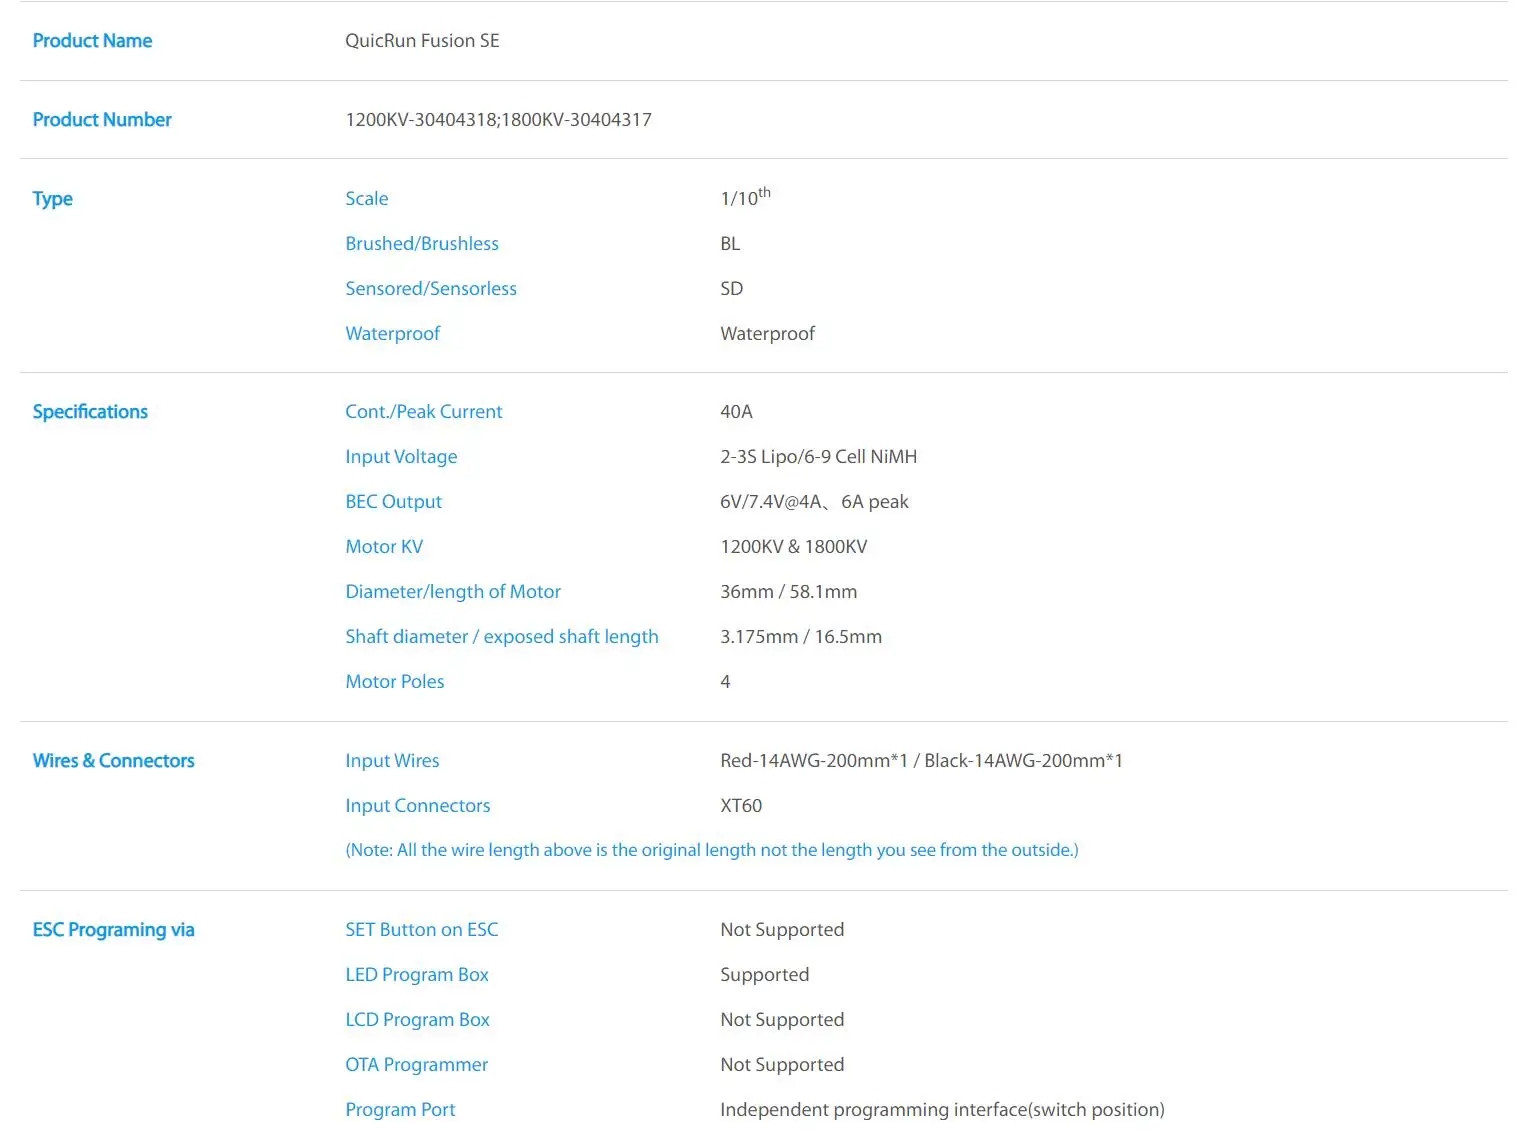Viewport: 1531px width, 1130px height.
Task: Select 'Not Supported' beside OTA Programmer
Action: tap(782, 1065)
